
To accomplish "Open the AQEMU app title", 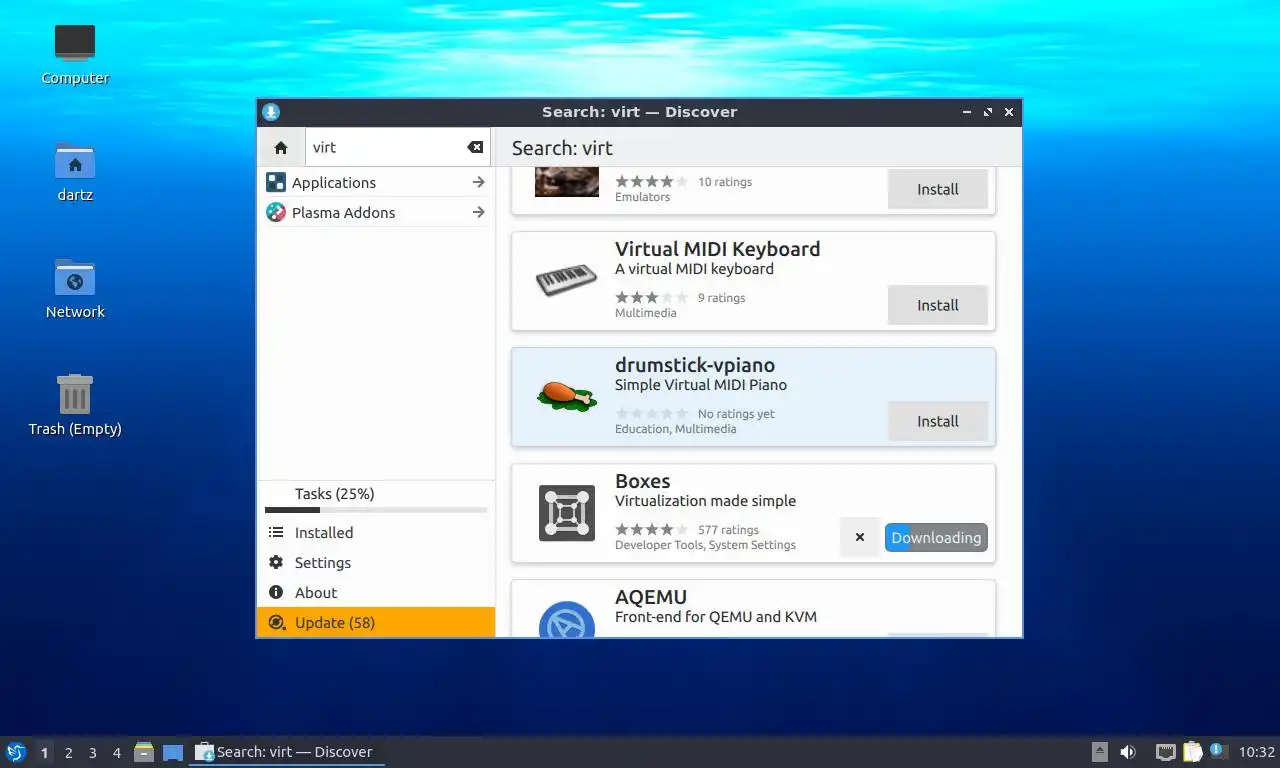I will [651, 597].
